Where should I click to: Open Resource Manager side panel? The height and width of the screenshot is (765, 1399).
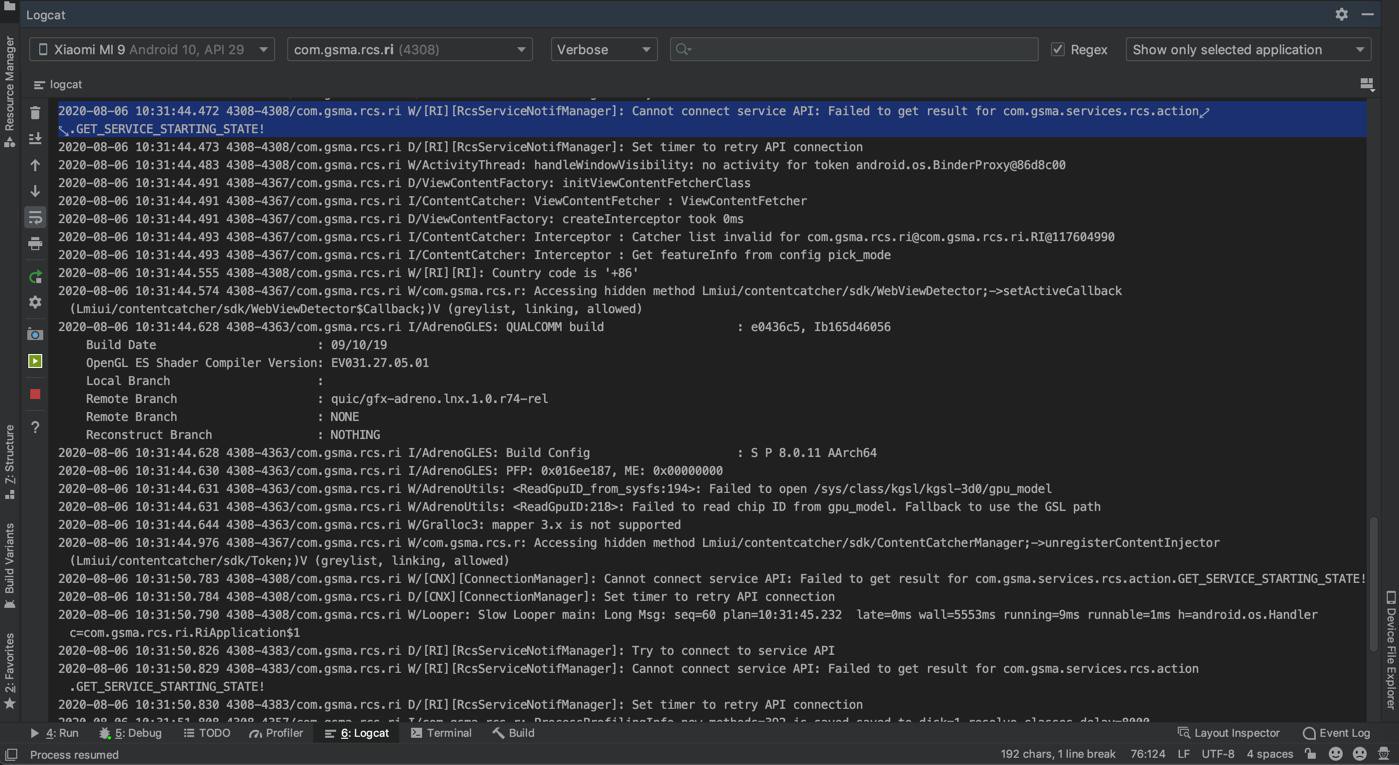pos(9,92)
